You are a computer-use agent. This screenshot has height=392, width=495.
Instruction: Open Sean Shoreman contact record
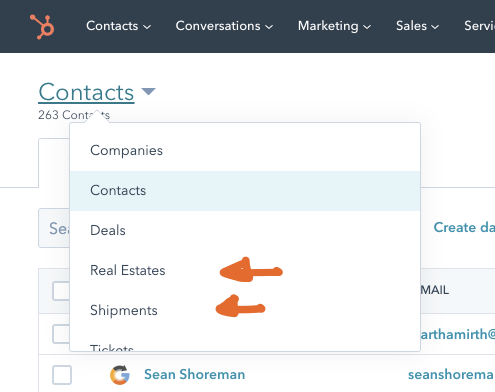[x=195, y=374]
